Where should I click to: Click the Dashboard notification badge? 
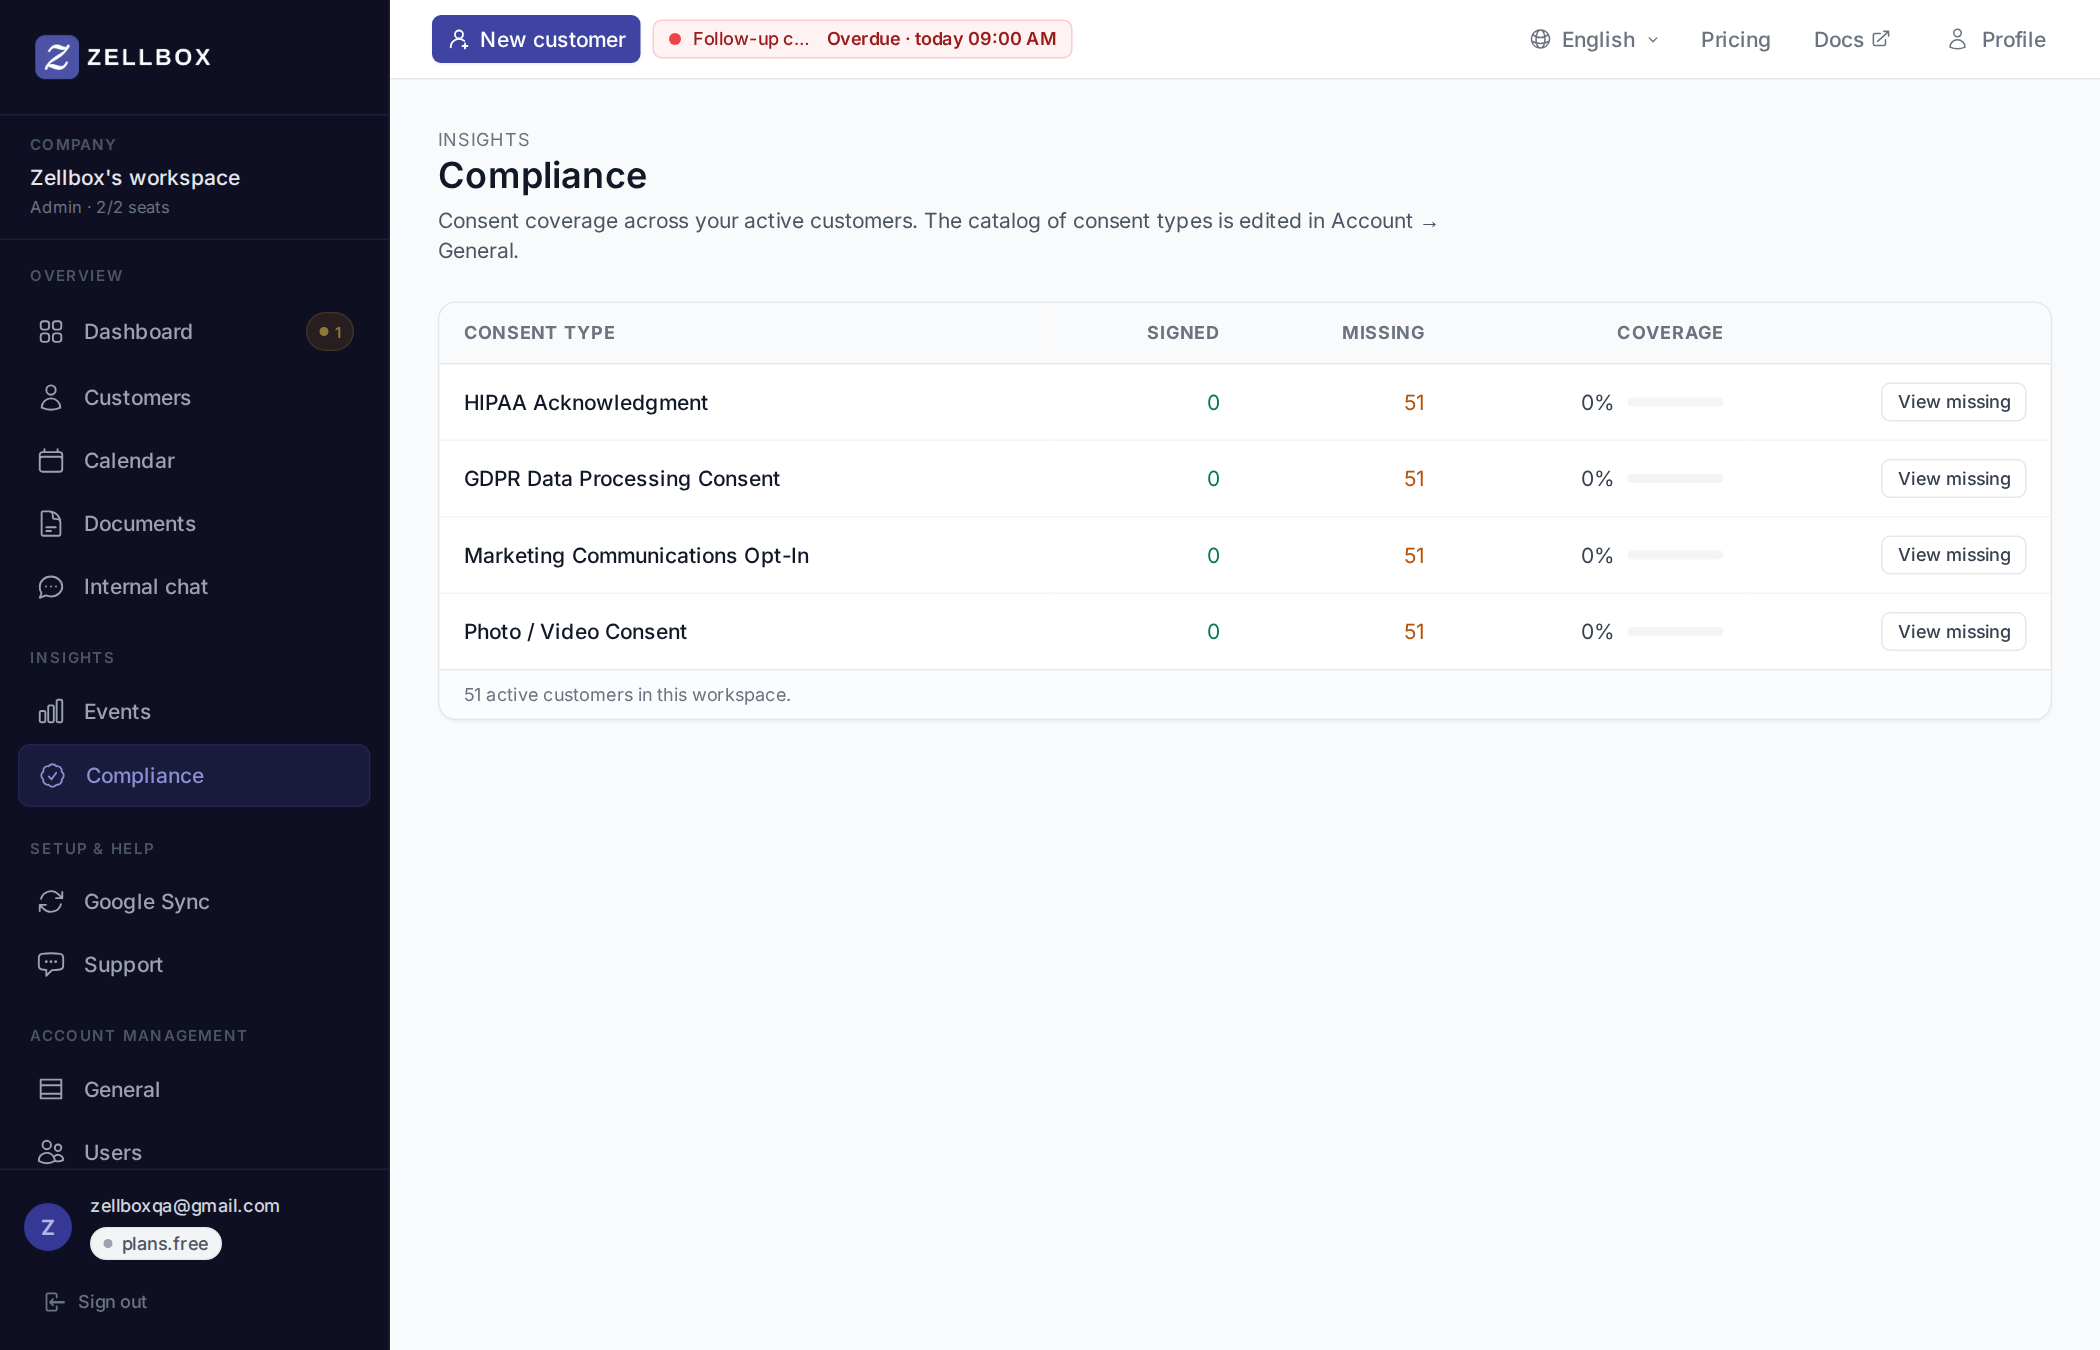point(330,332)
